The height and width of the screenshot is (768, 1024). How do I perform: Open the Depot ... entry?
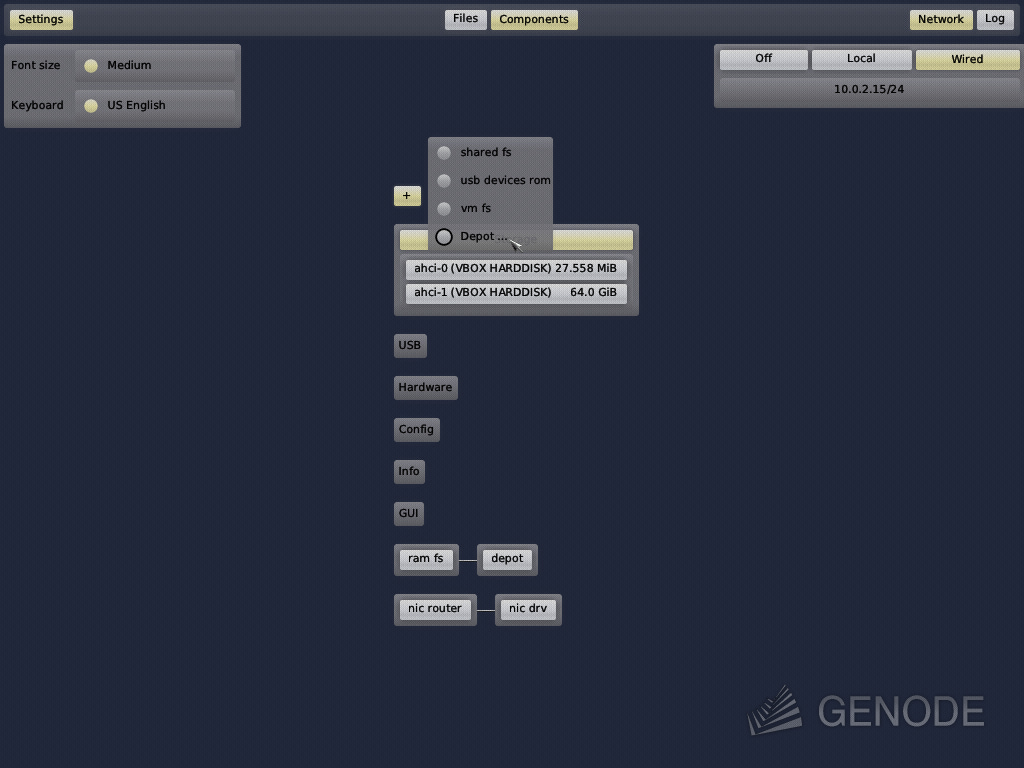(x=479, y=236)
